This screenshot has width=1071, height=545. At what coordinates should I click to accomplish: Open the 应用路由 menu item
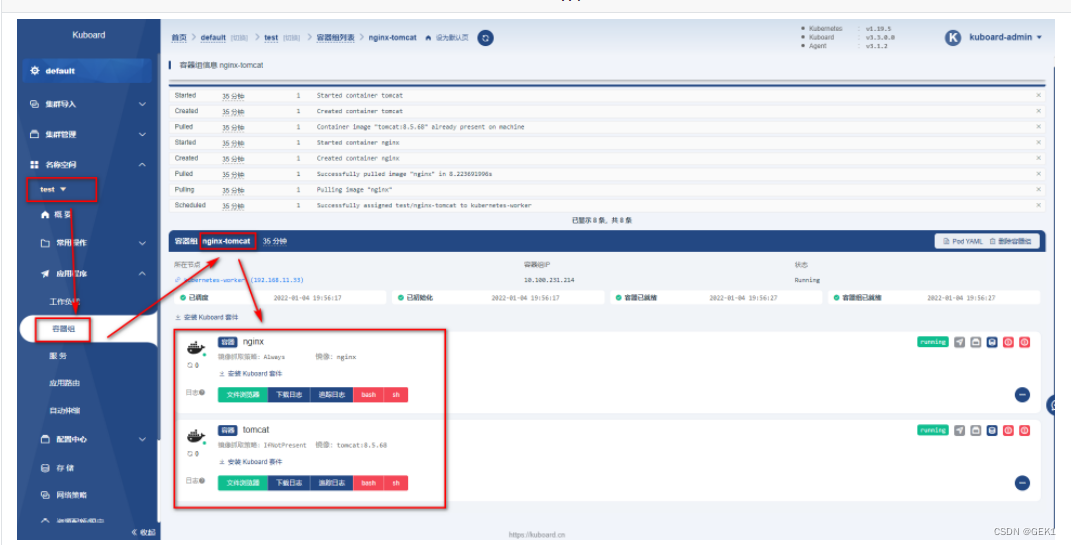click(65, 384)
